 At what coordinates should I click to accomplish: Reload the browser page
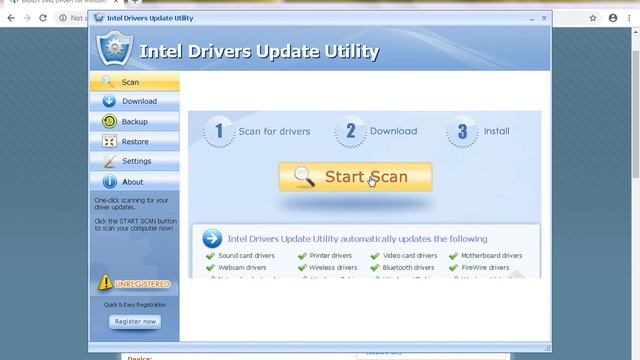point(43,18)
